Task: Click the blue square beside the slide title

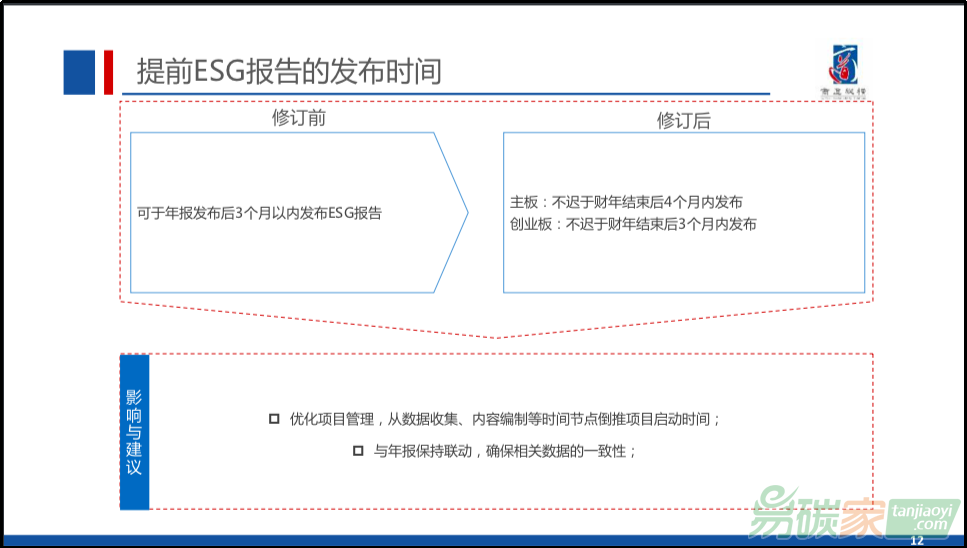Action: (79, 72)
